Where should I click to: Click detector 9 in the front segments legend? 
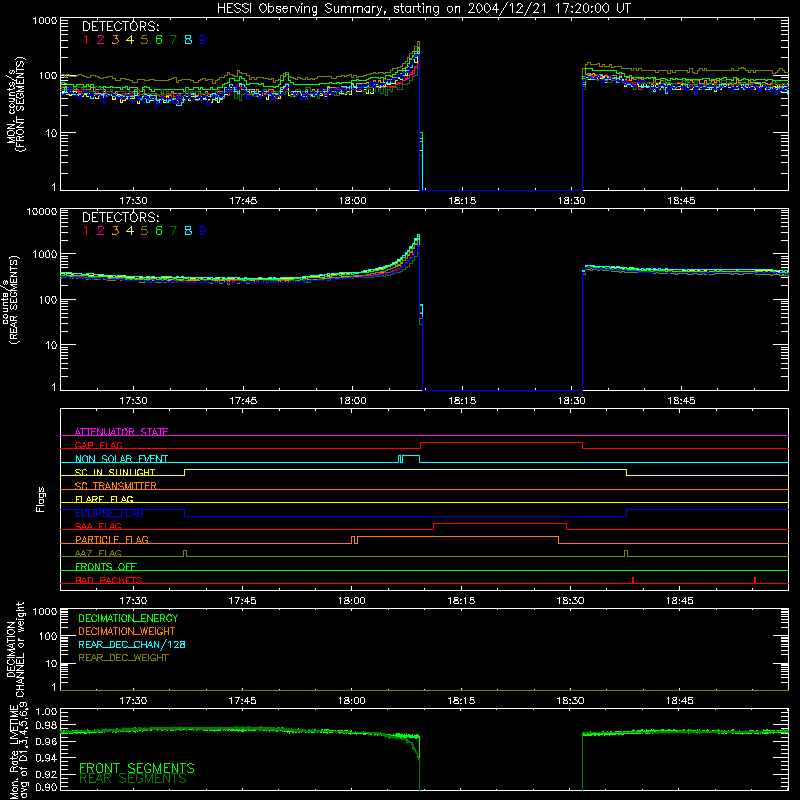(203, 40)
